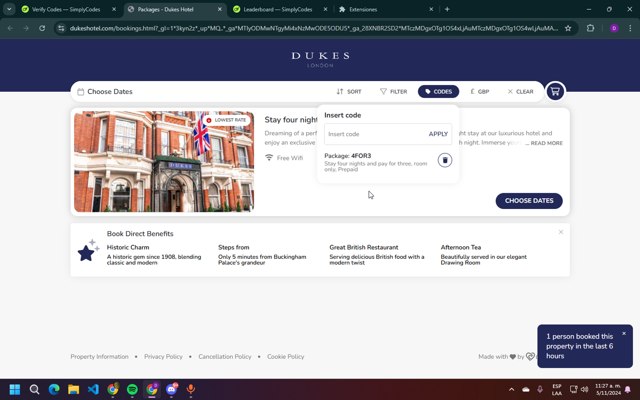640x400 pixels.
Task: Open the shopping cart icon
Action: 555,91
